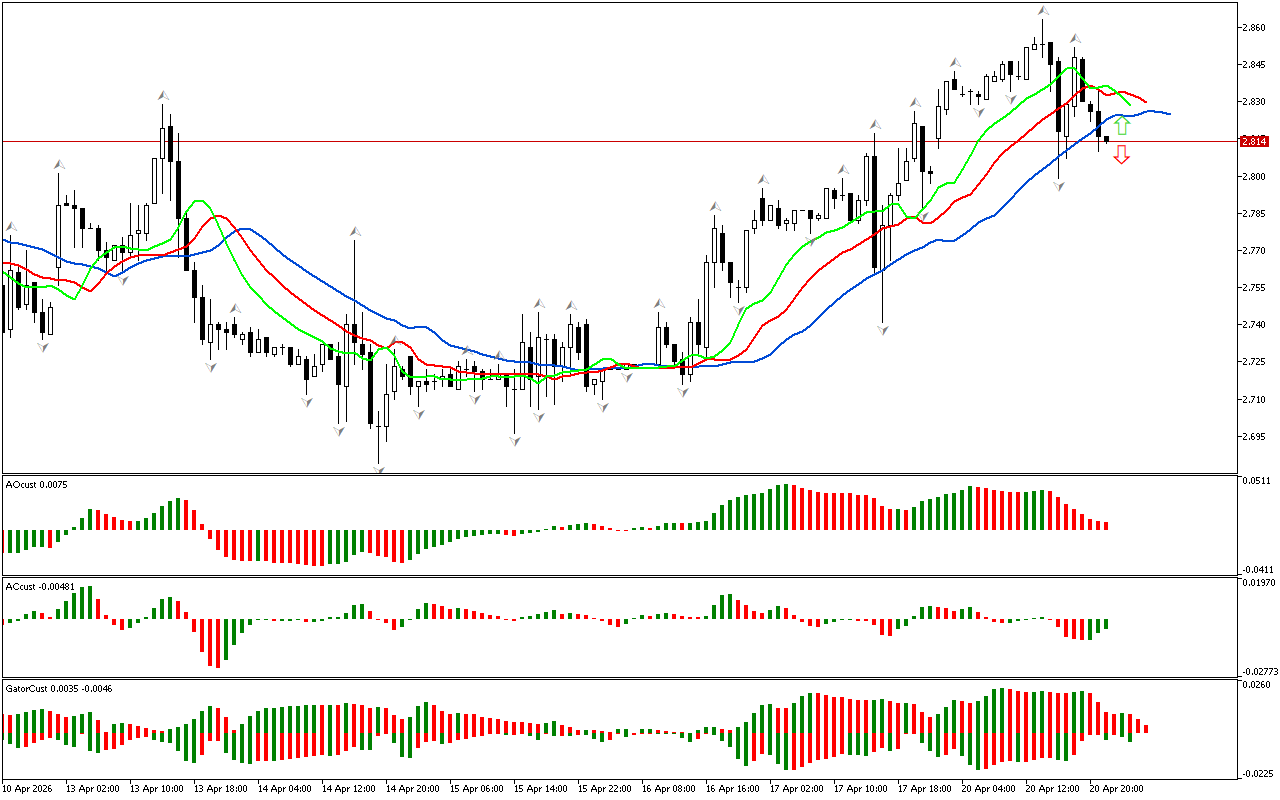Click the green up arrow signal
This screenshot has height=800, width=1280.
pyautogui.click(x=1122, y=126)
